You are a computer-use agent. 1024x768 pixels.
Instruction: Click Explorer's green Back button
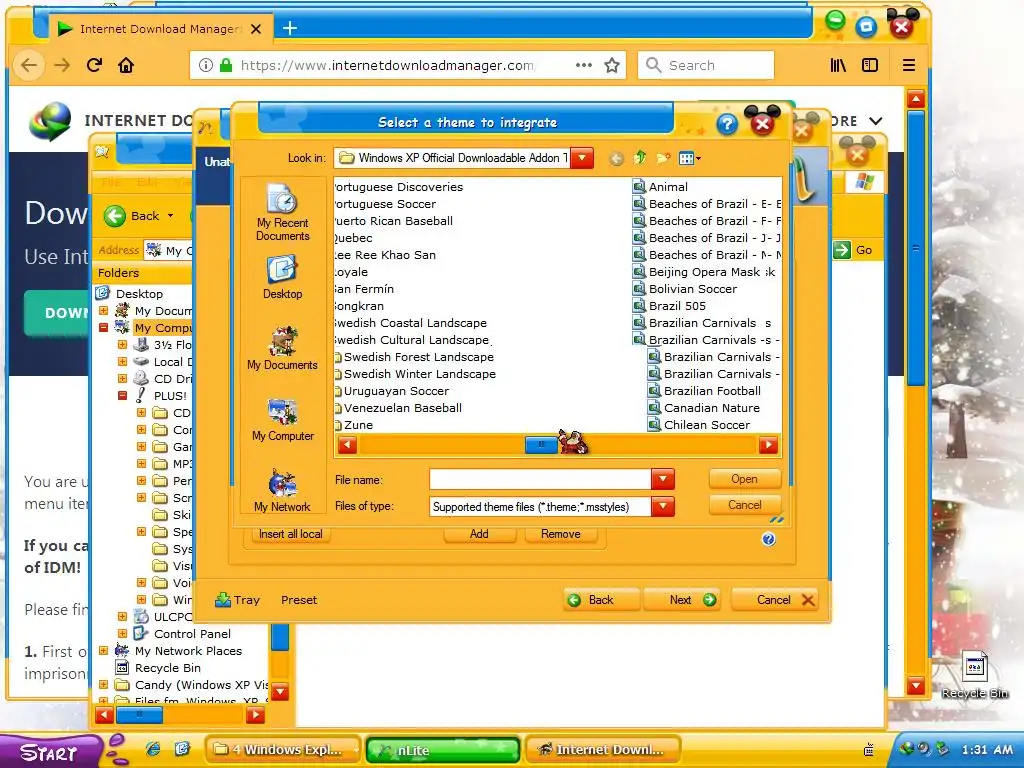(x=138, y=216)
